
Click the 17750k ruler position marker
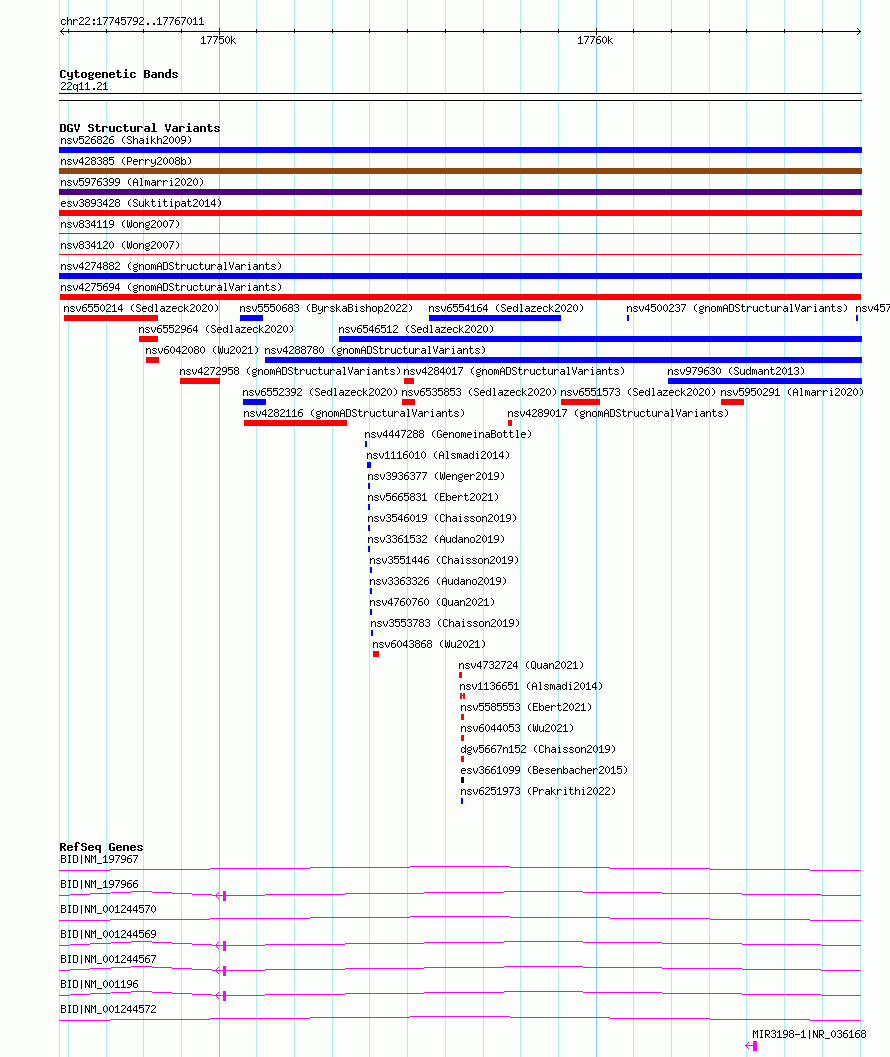click(x=218, y=40)
